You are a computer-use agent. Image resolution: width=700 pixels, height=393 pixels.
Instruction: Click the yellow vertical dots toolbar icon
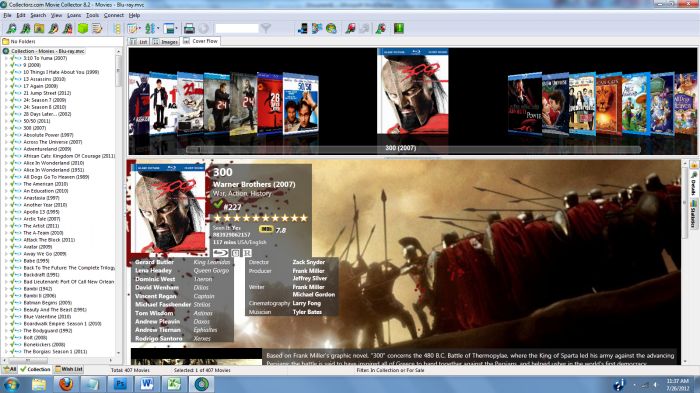117,29
